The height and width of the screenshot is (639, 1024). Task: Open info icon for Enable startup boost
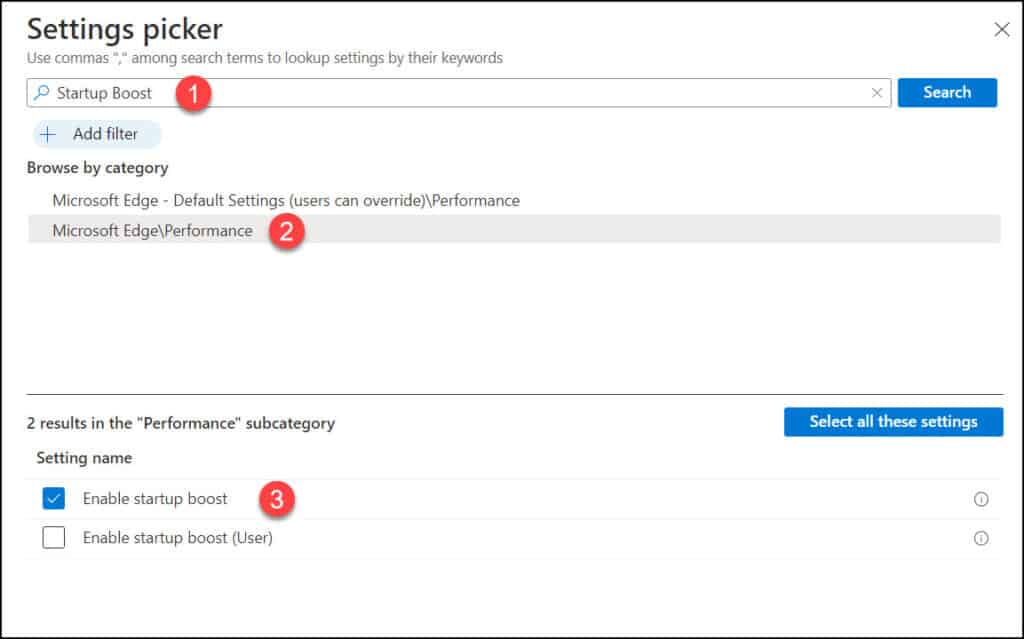(x=981, y=499)
